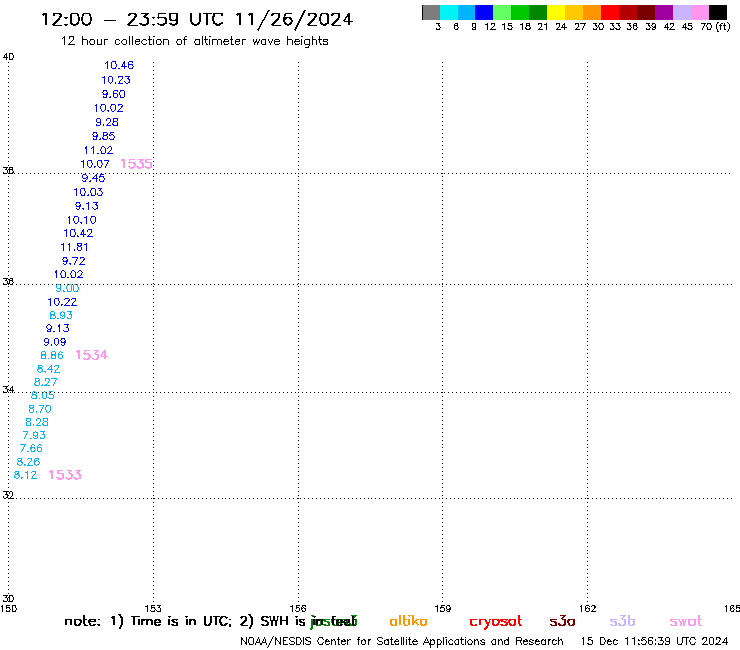This screenshot has height=650, width=740.
Task: Click the pink time label 1534
Action: point(92,355)
